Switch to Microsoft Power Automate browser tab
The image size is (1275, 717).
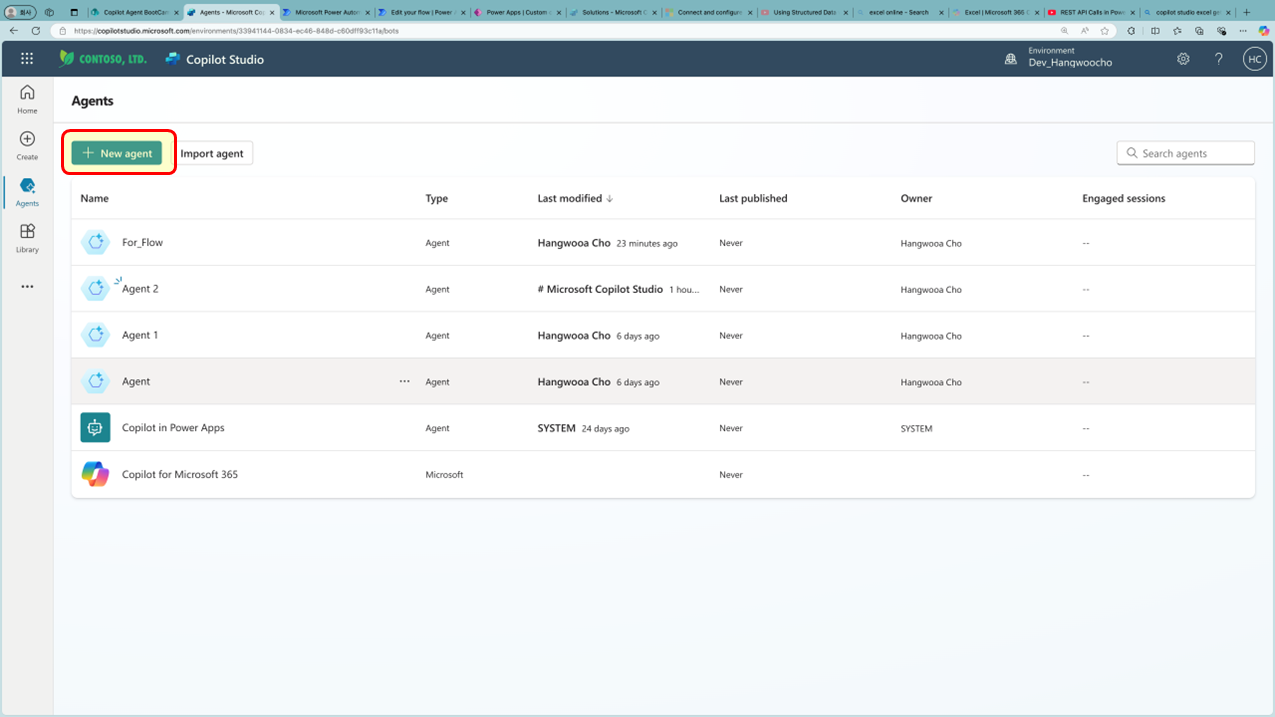(x=326, y=12)
